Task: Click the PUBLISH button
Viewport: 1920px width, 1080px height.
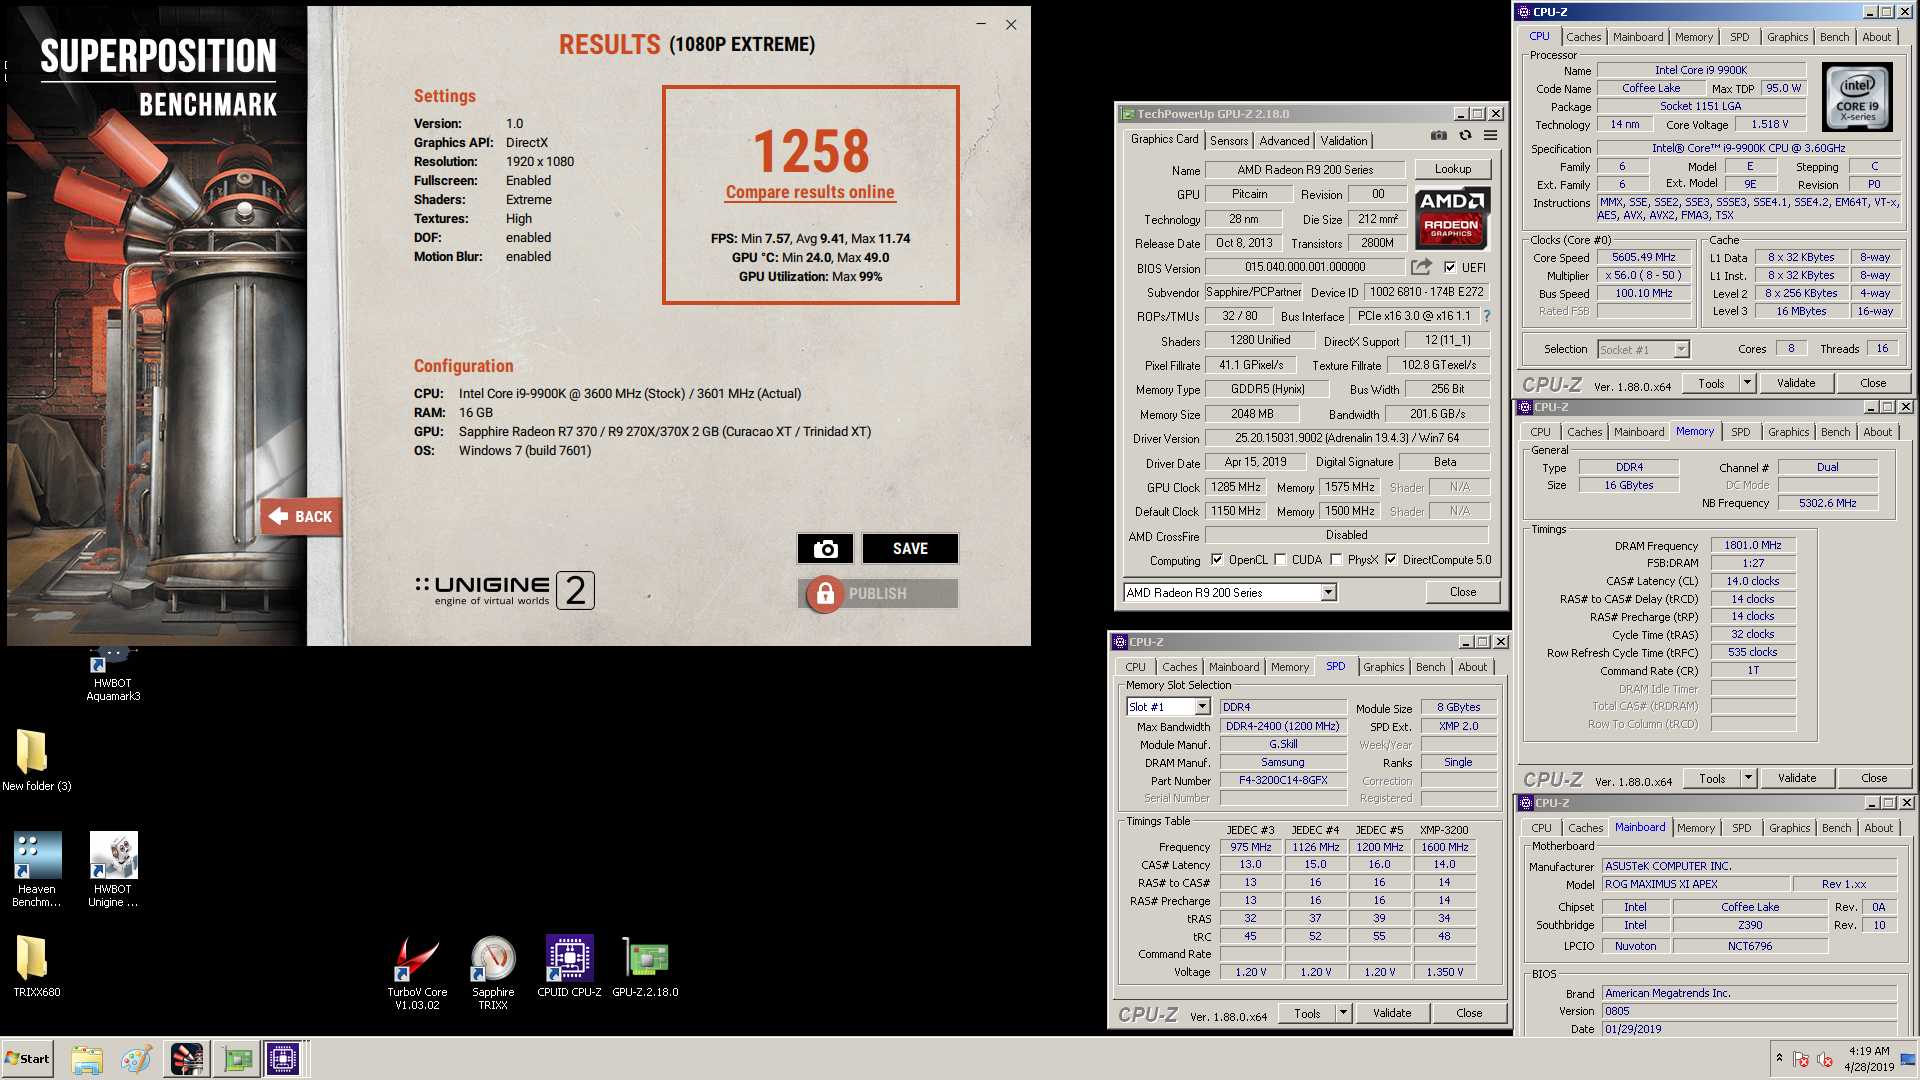Action: pyautogui.click(x=878, y=594)
